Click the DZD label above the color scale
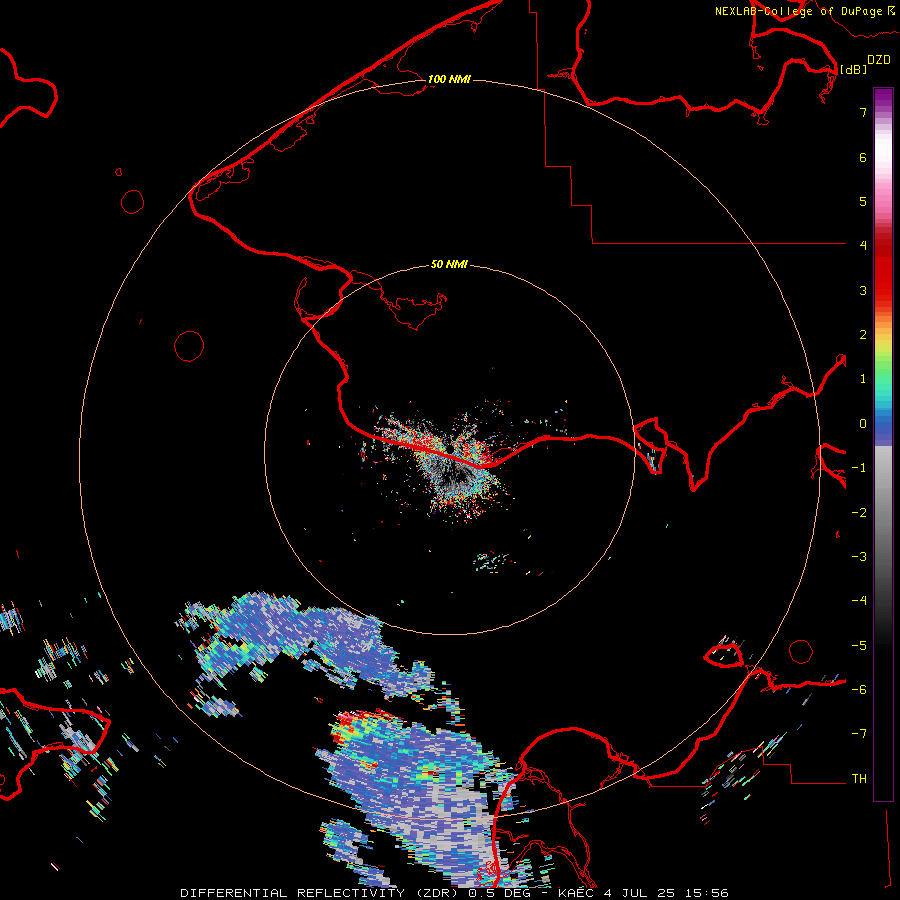 879,60
